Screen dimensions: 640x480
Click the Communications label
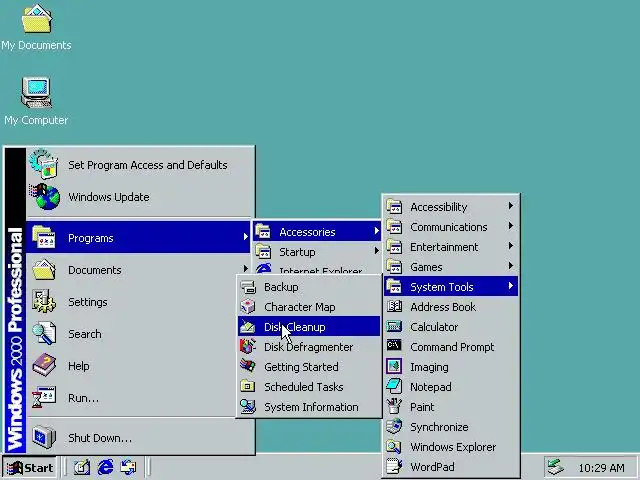point(449,227)
